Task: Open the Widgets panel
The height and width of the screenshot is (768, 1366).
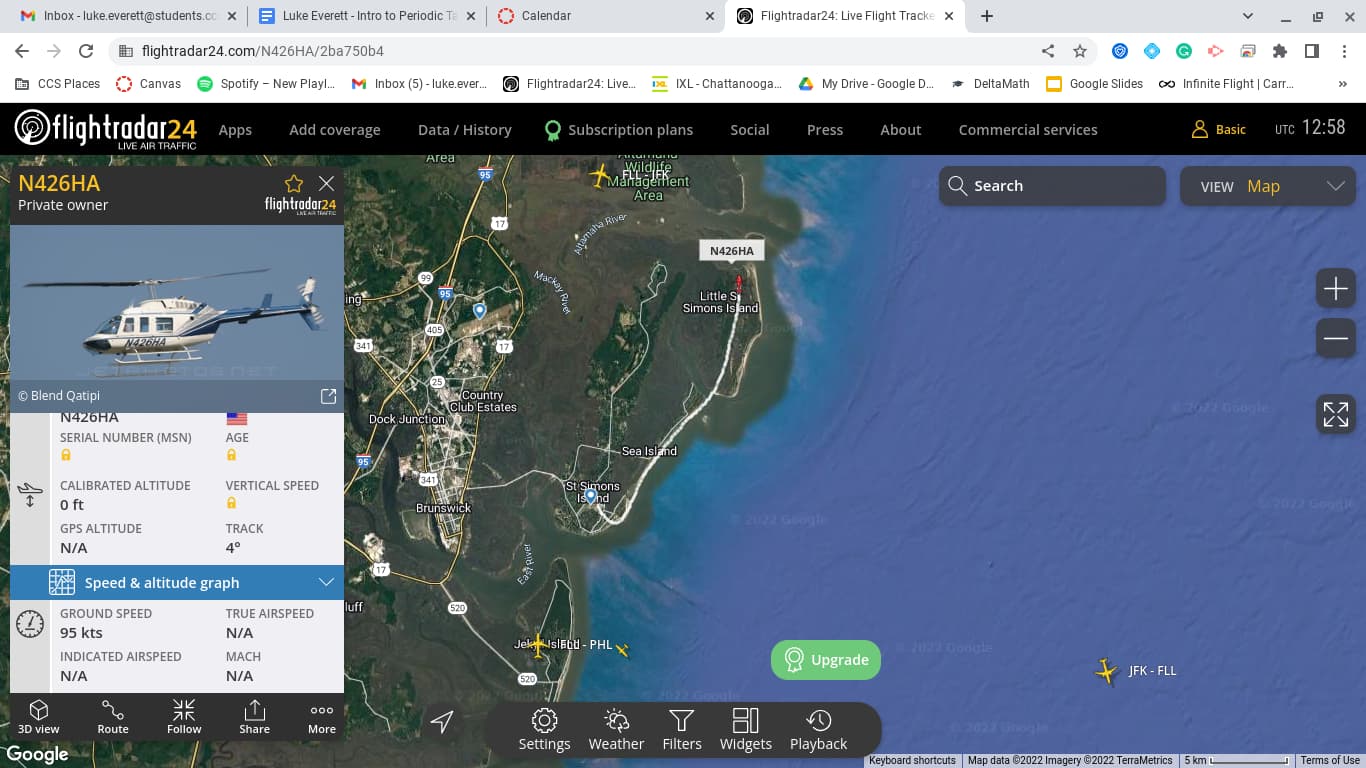Action: 746,730
